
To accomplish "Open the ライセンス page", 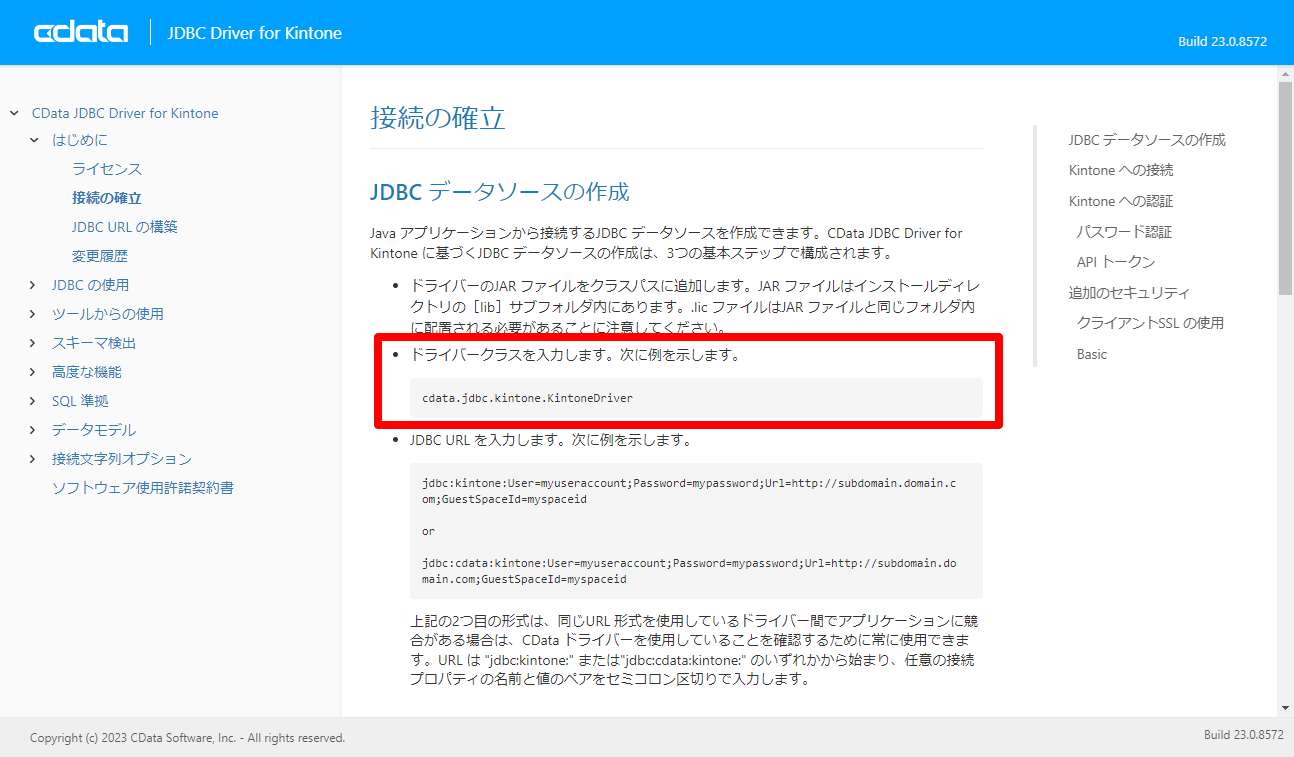I will click(x=107, y=169).
